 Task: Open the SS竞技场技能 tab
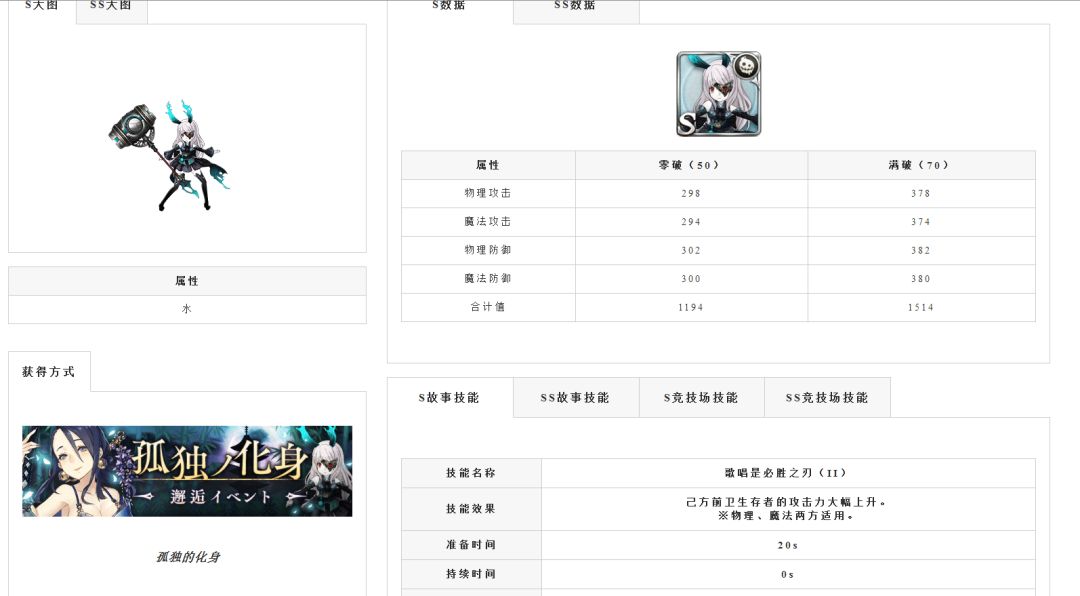pos(827,398)
